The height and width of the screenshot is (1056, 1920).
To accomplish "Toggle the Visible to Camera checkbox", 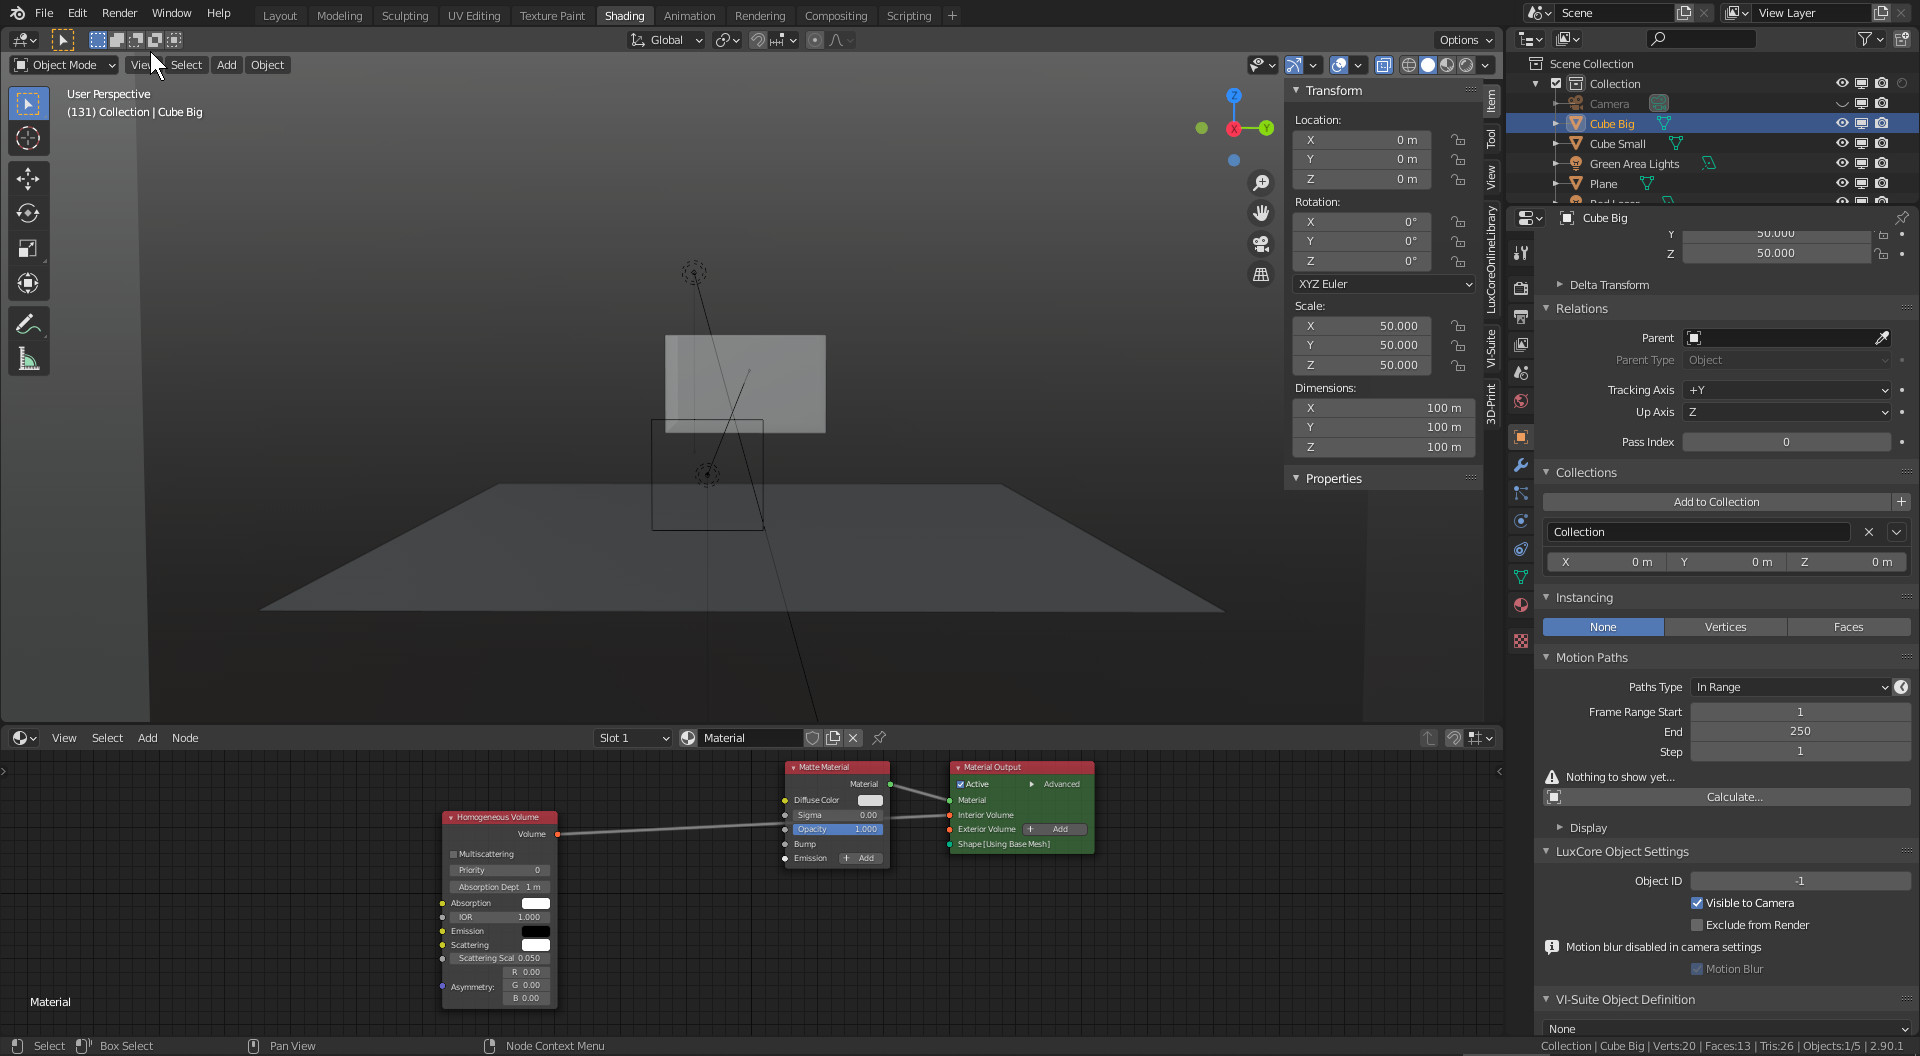I will (x=1697, y=903).
